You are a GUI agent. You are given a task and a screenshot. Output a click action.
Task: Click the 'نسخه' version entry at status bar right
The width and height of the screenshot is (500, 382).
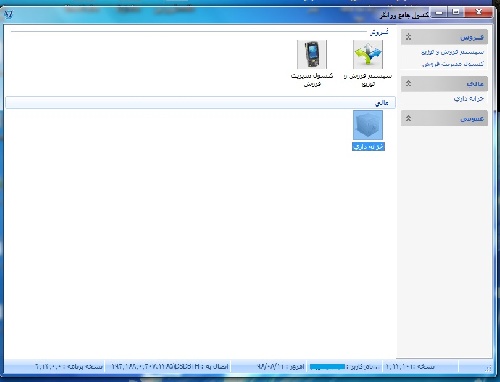(x=410, y=367)
